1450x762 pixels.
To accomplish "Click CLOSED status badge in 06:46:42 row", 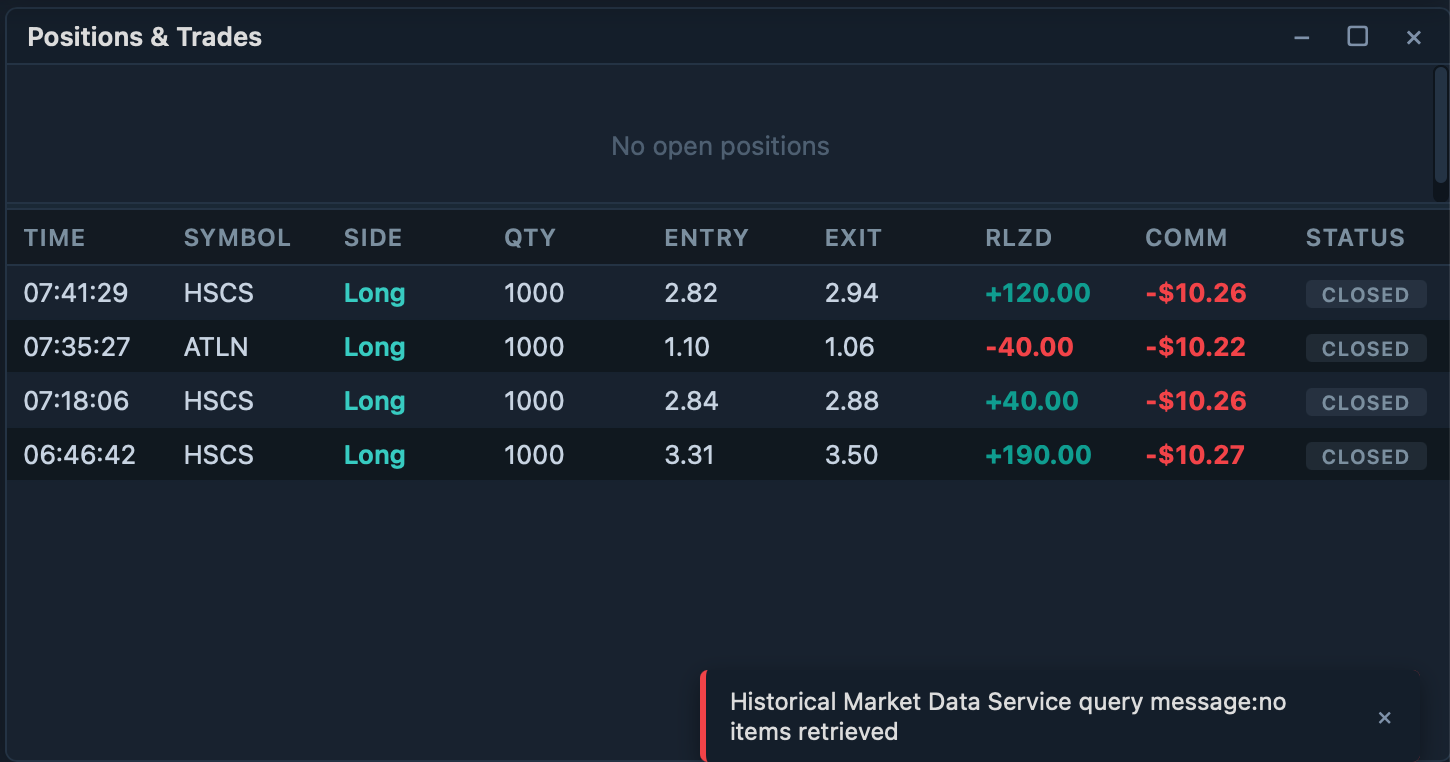I will (1366, 456).
